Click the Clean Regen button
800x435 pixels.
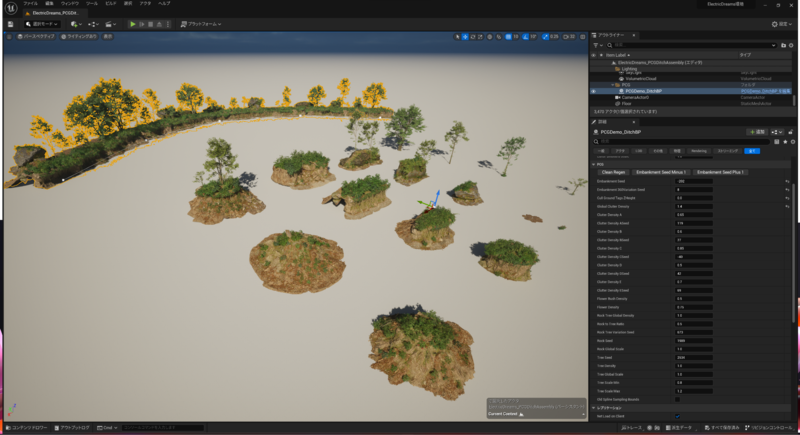[x=613, y=172]
